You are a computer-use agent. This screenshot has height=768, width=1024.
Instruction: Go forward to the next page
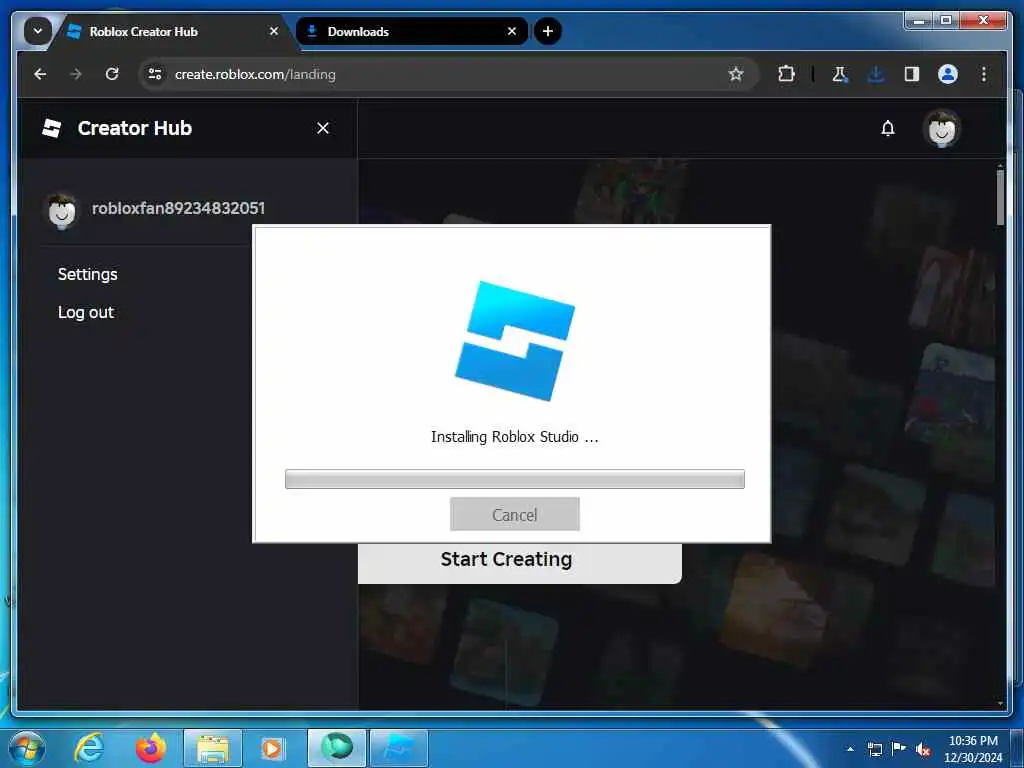pos(76,74)
